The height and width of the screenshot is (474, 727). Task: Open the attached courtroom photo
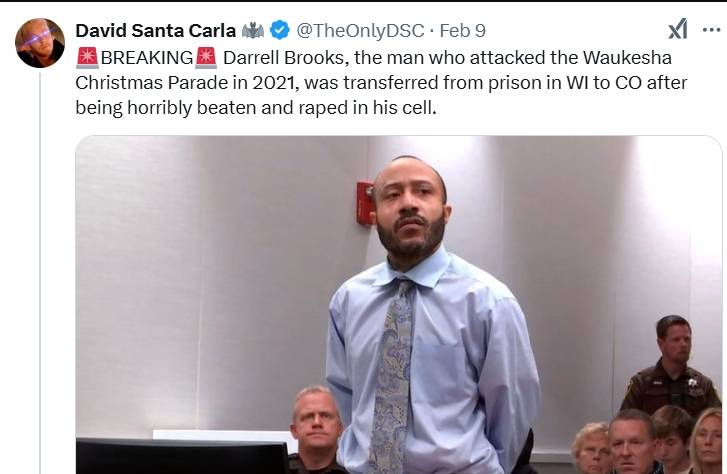tap(399, 305)
